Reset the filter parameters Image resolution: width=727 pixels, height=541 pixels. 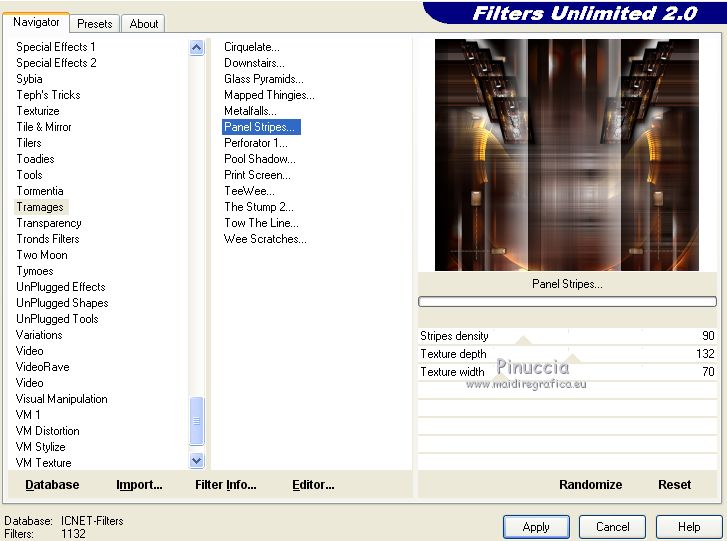pos(675,484)
